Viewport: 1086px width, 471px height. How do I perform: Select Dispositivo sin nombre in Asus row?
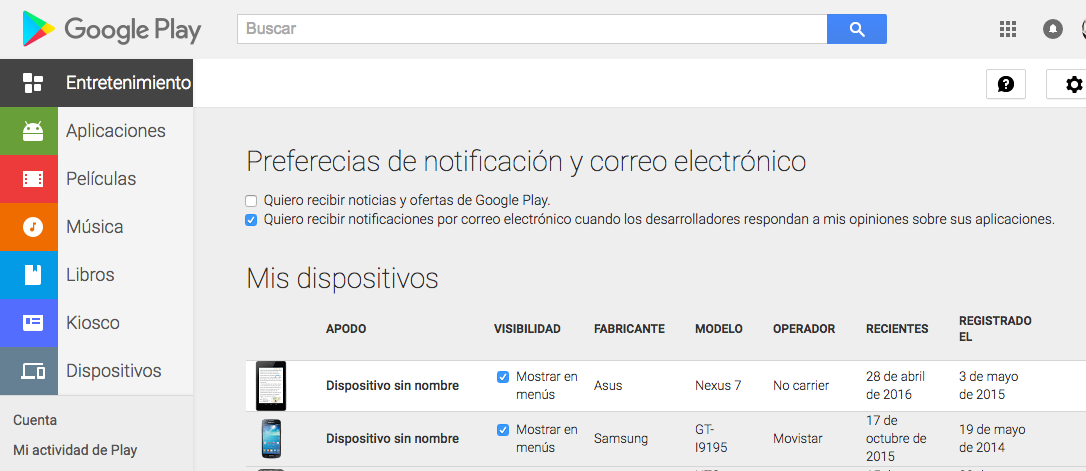392,386
